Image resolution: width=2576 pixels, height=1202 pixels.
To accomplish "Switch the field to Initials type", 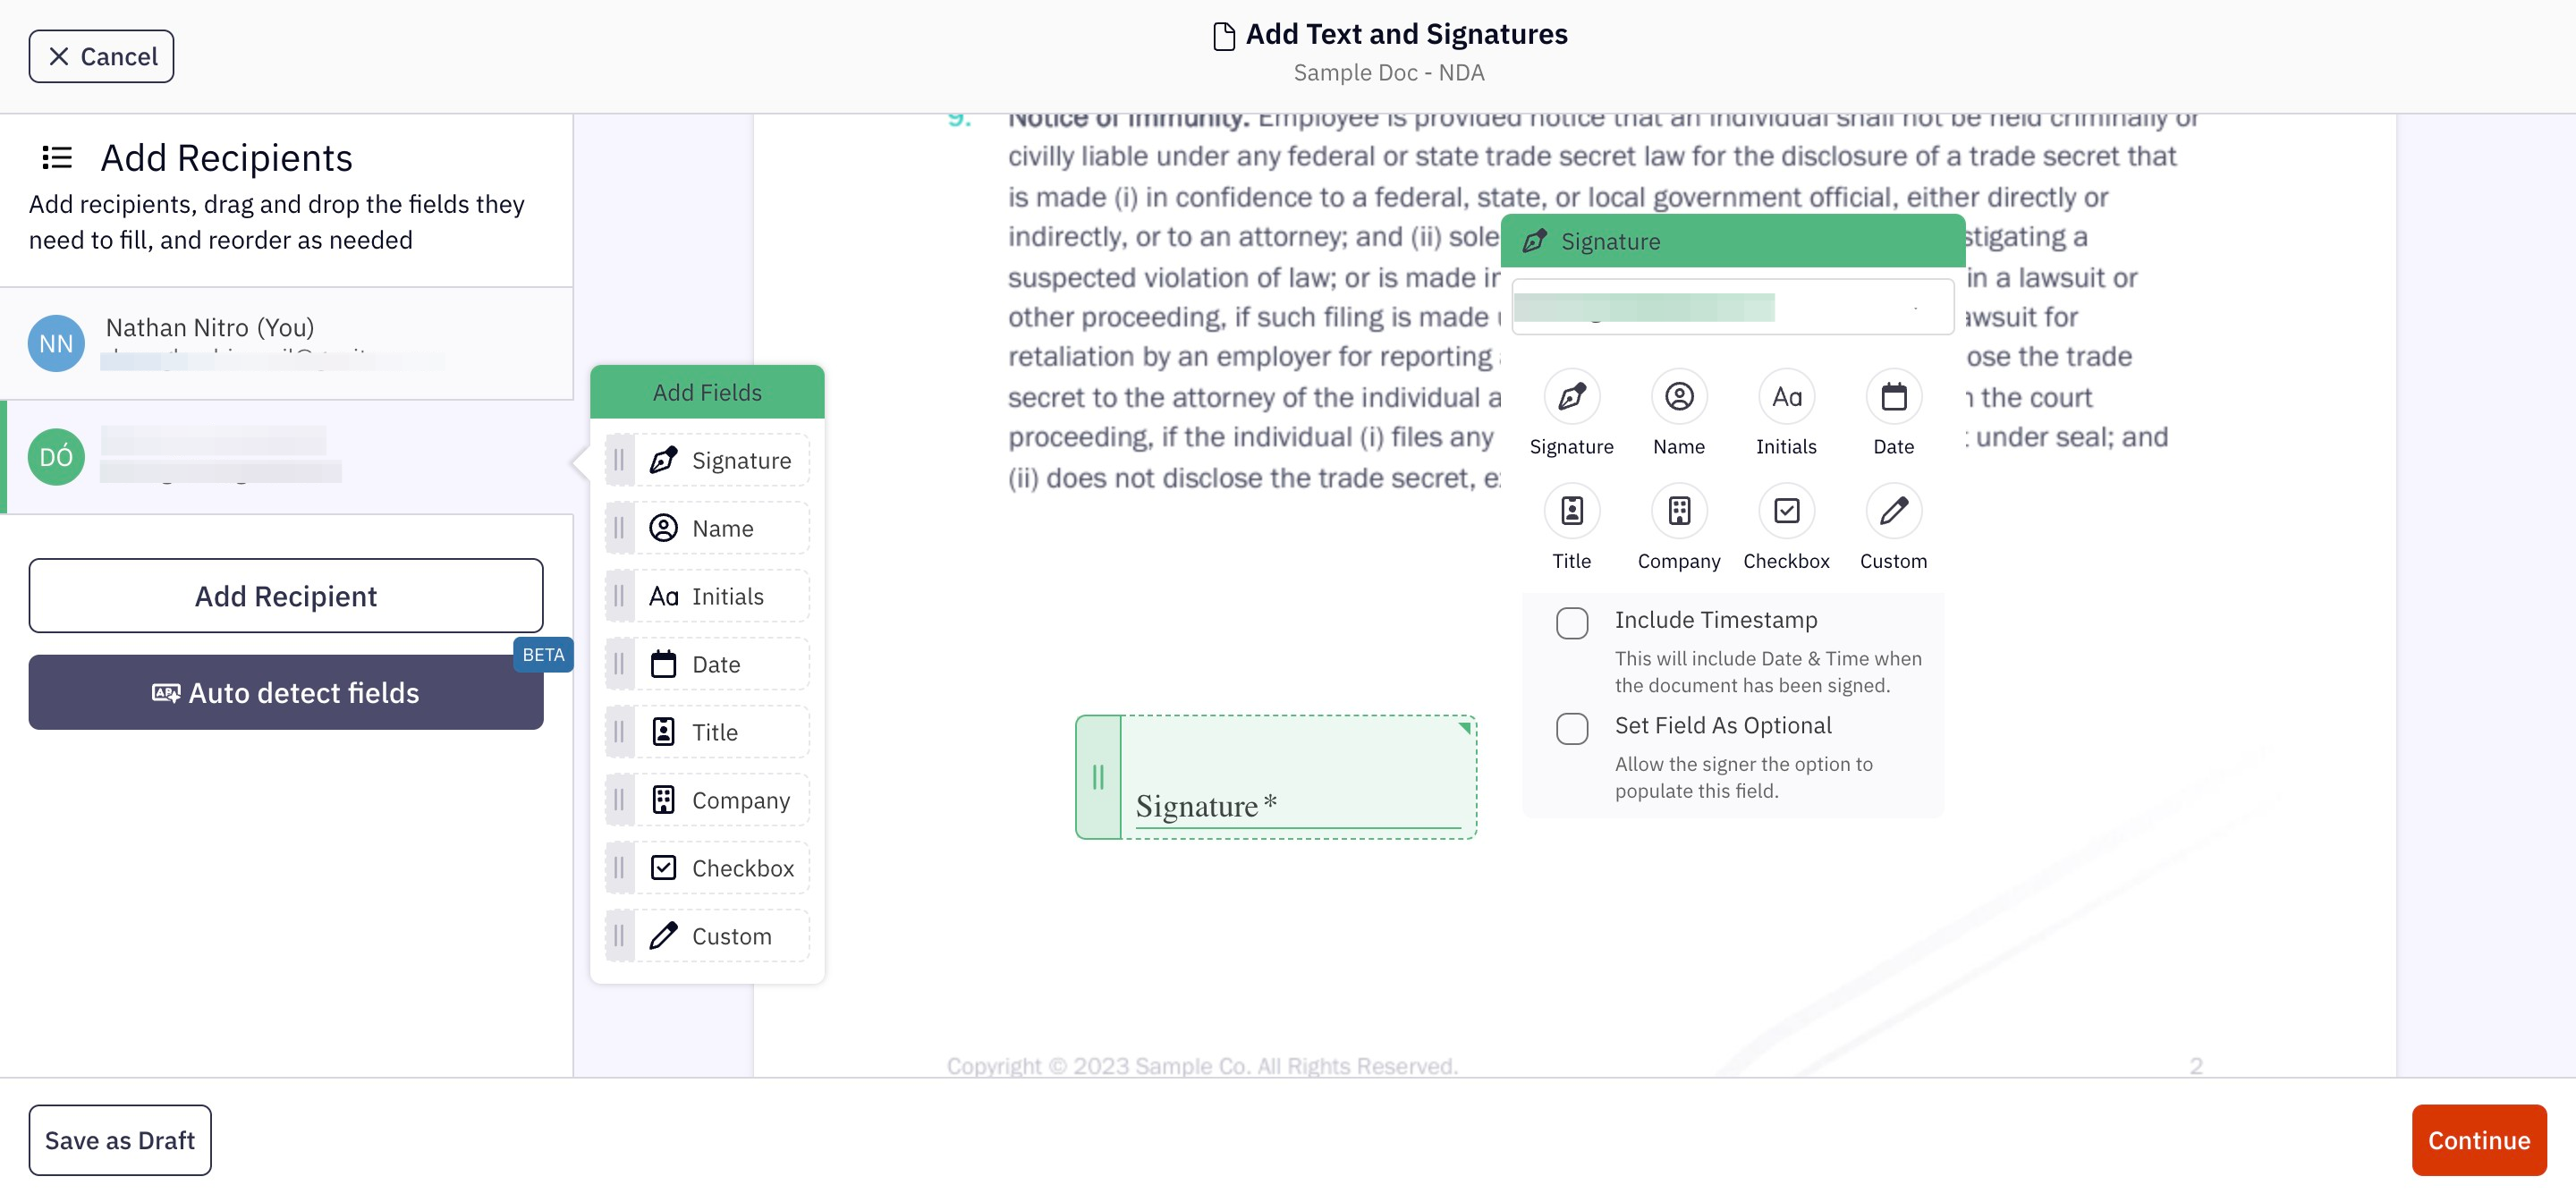I will click(1786, 396).
